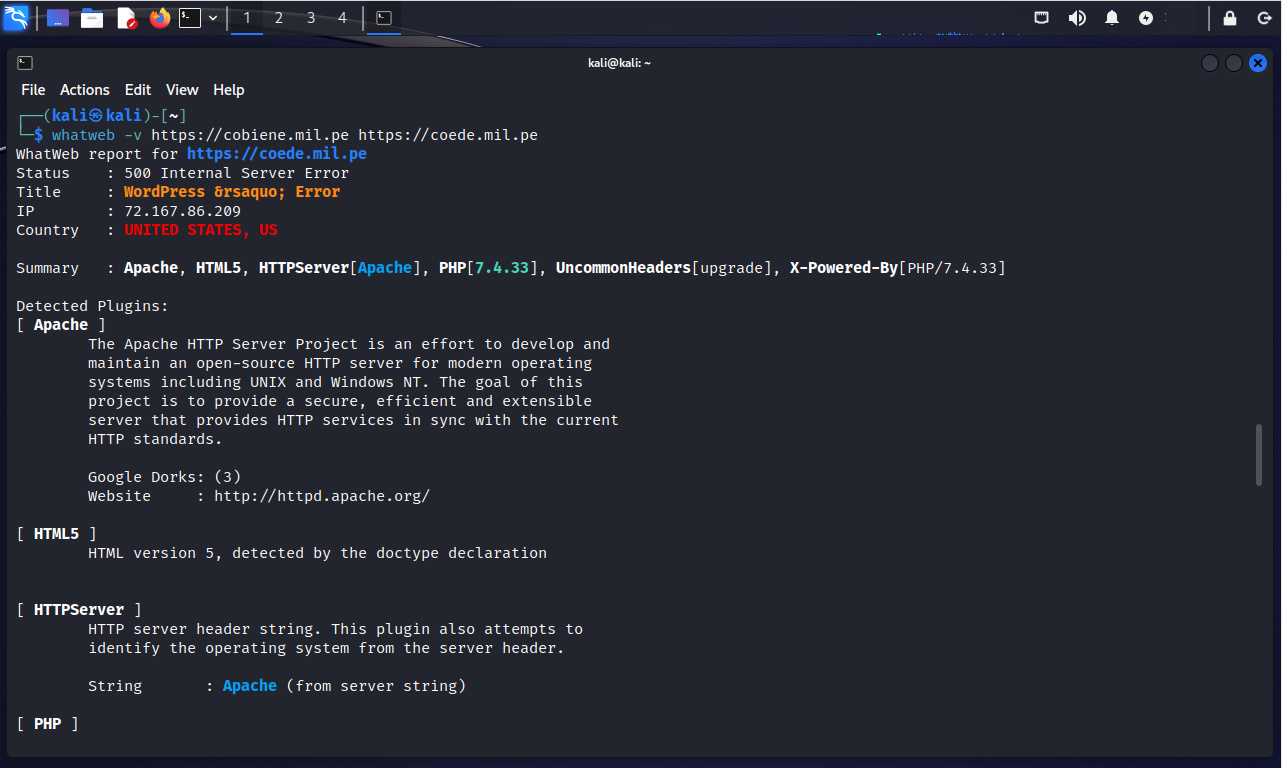The height and width of the screenshot is (768, 1282).
Task: Open the power manager lightning icon
Action: coord(1146,18)
